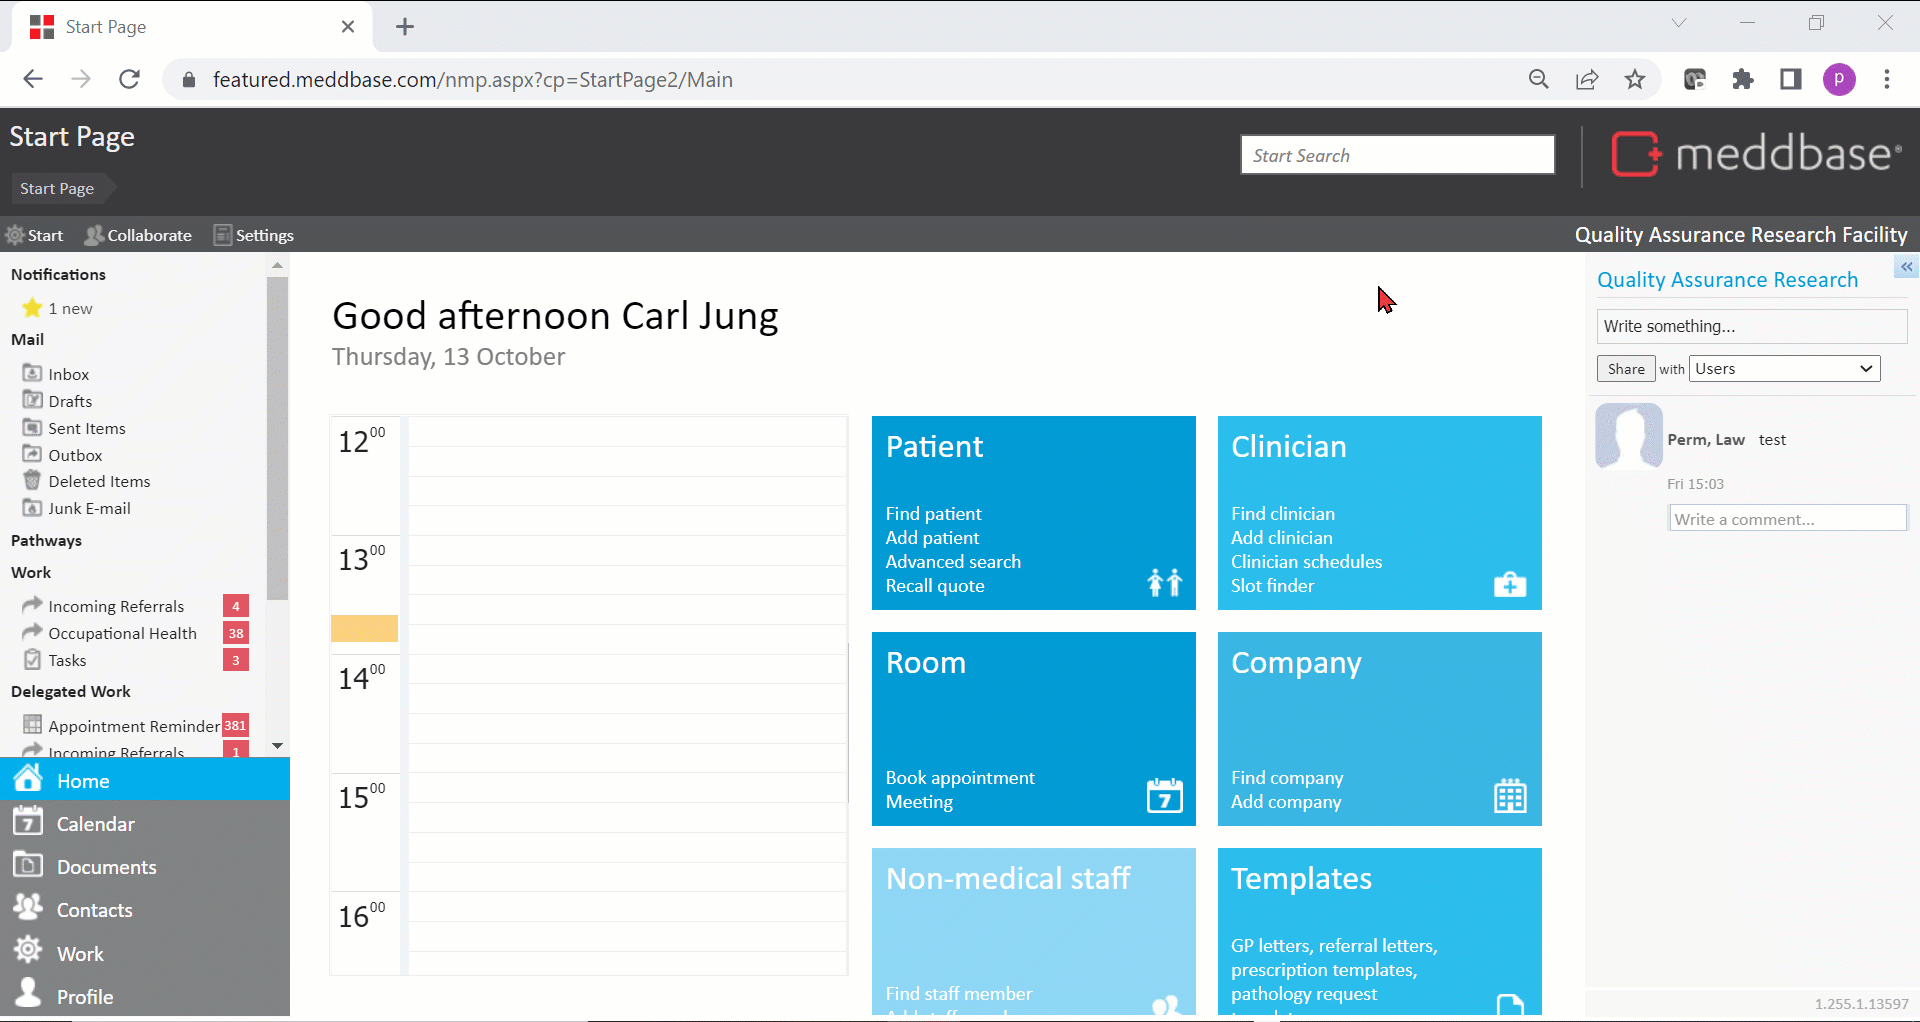1920x1022 pixels.
Task: Click the Write a comment field
Action: click(x=1786, y=519)
